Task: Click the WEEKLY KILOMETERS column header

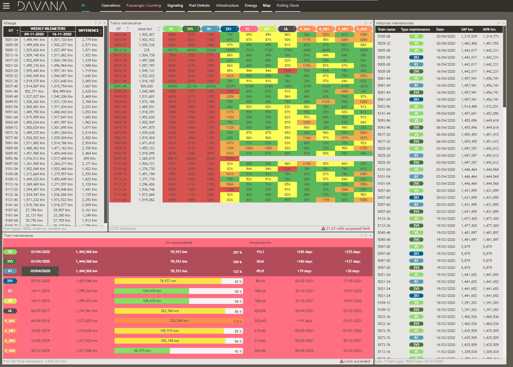Action: (x=48, y=29)
